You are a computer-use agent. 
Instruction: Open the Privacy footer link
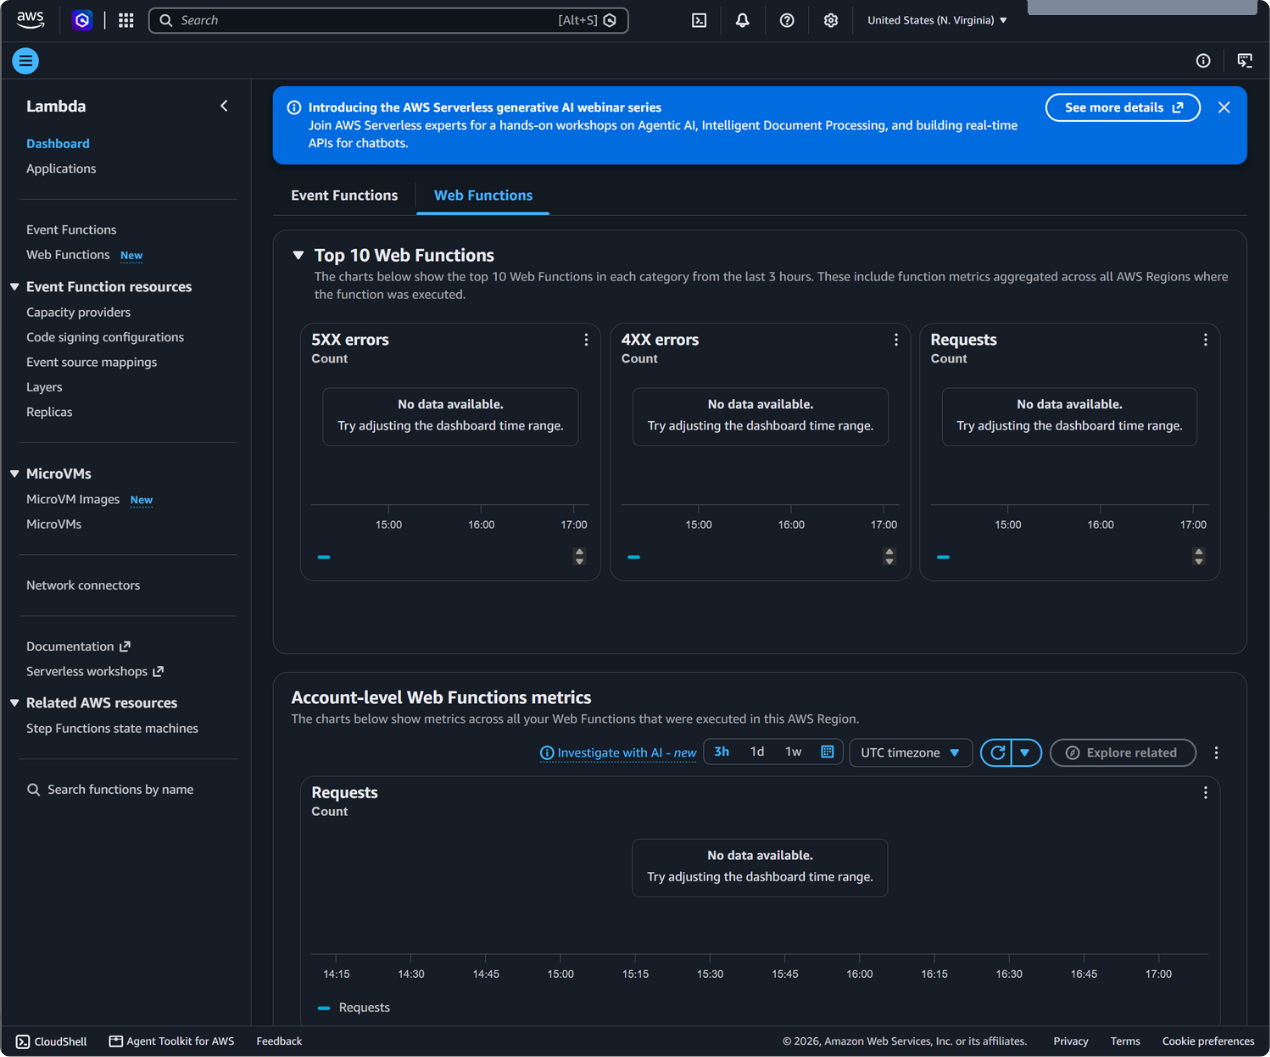(1070, 1041)
